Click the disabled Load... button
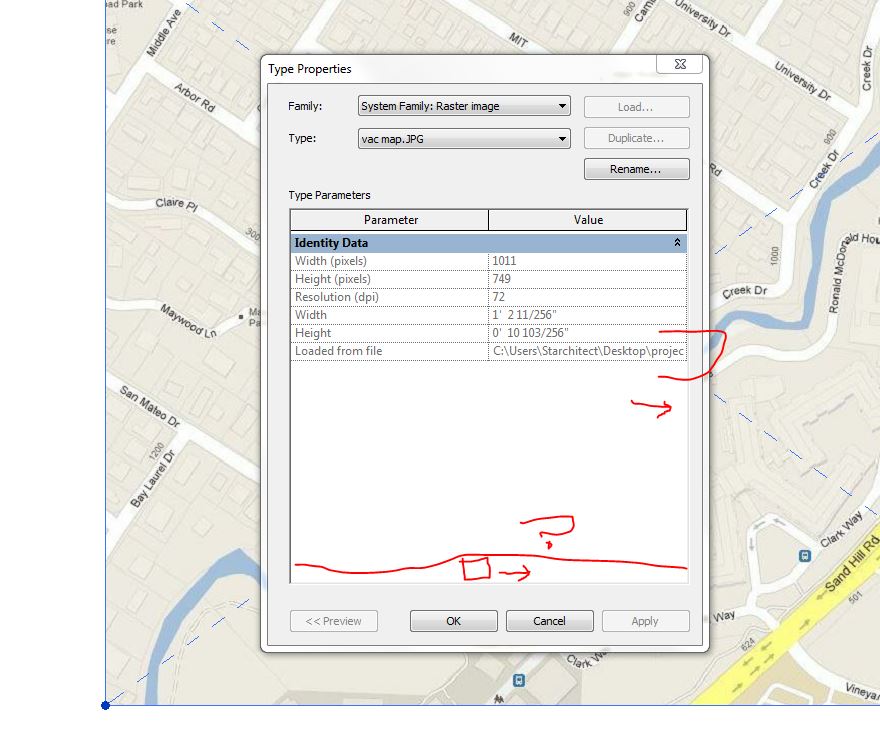The width and height of the screenshot is (880, 737). coord(636,107)
